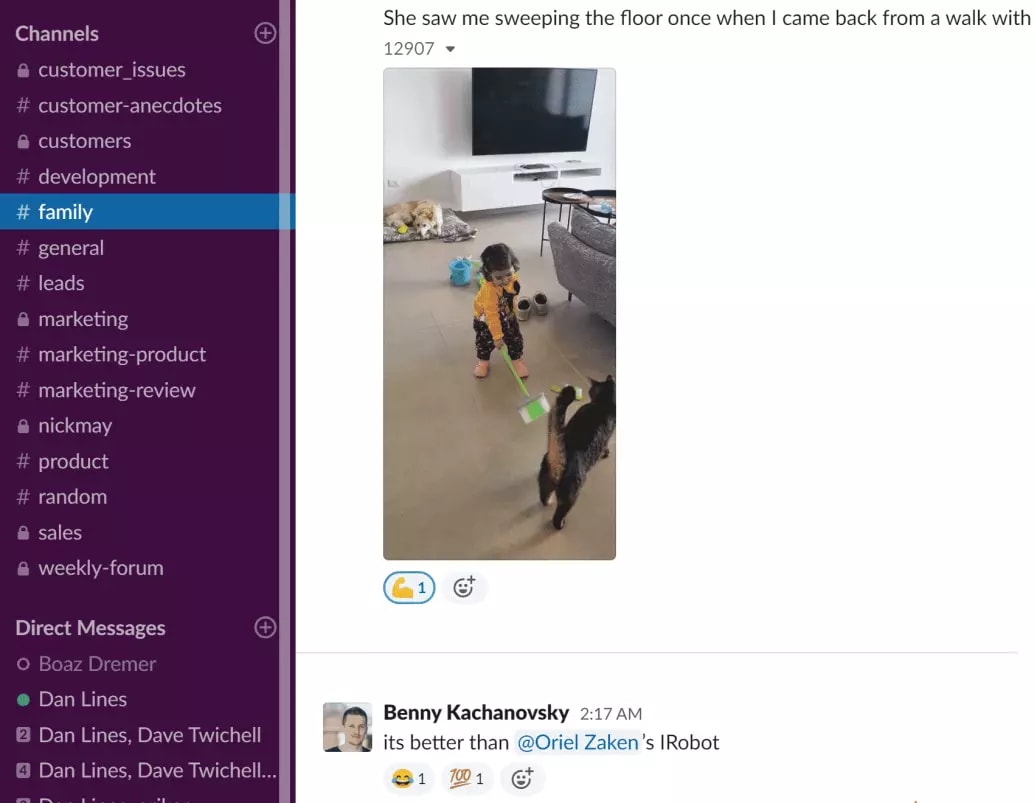Screen dimensions: 1034x803
Task: Click the sidebar vertical scrollbar
Action: point(288,402)
